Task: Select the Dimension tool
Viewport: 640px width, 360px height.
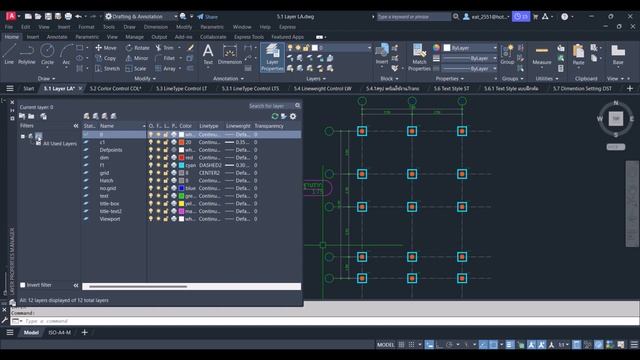Action: pos(230,54)
